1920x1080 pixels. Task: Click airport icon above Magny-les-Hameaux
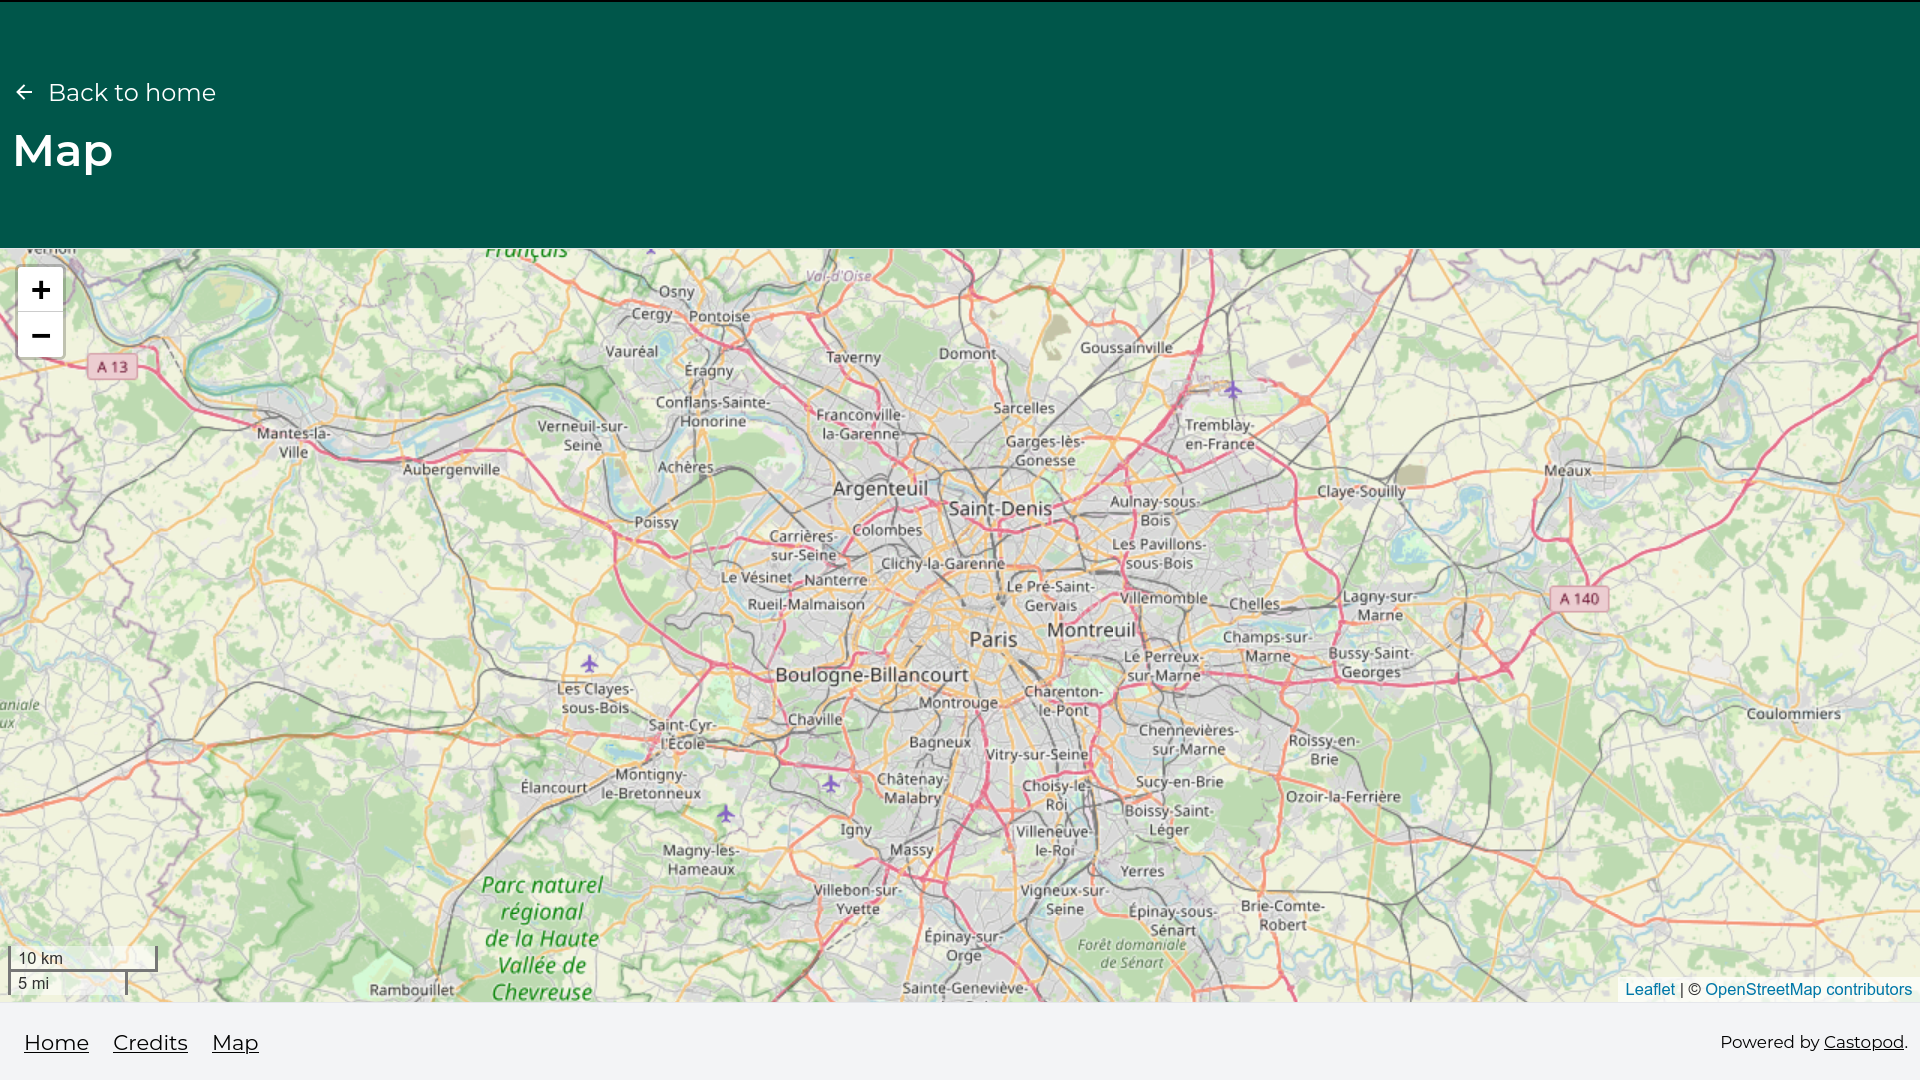(x=726, y=815)
